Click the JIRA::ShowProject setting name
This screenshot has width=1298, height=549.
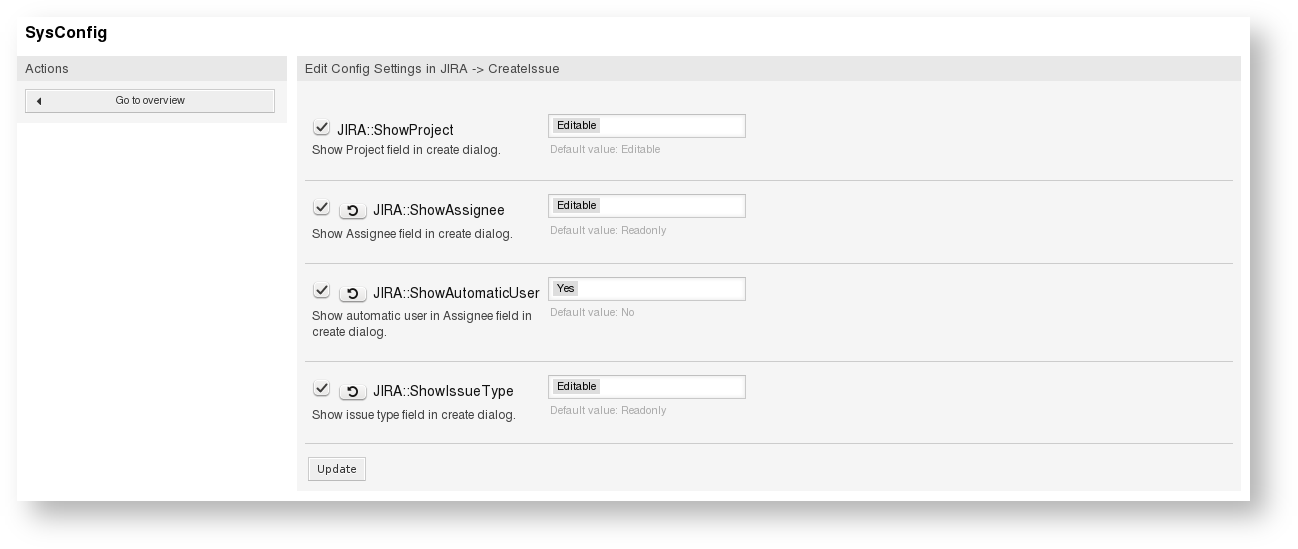(x=395, y=130)
